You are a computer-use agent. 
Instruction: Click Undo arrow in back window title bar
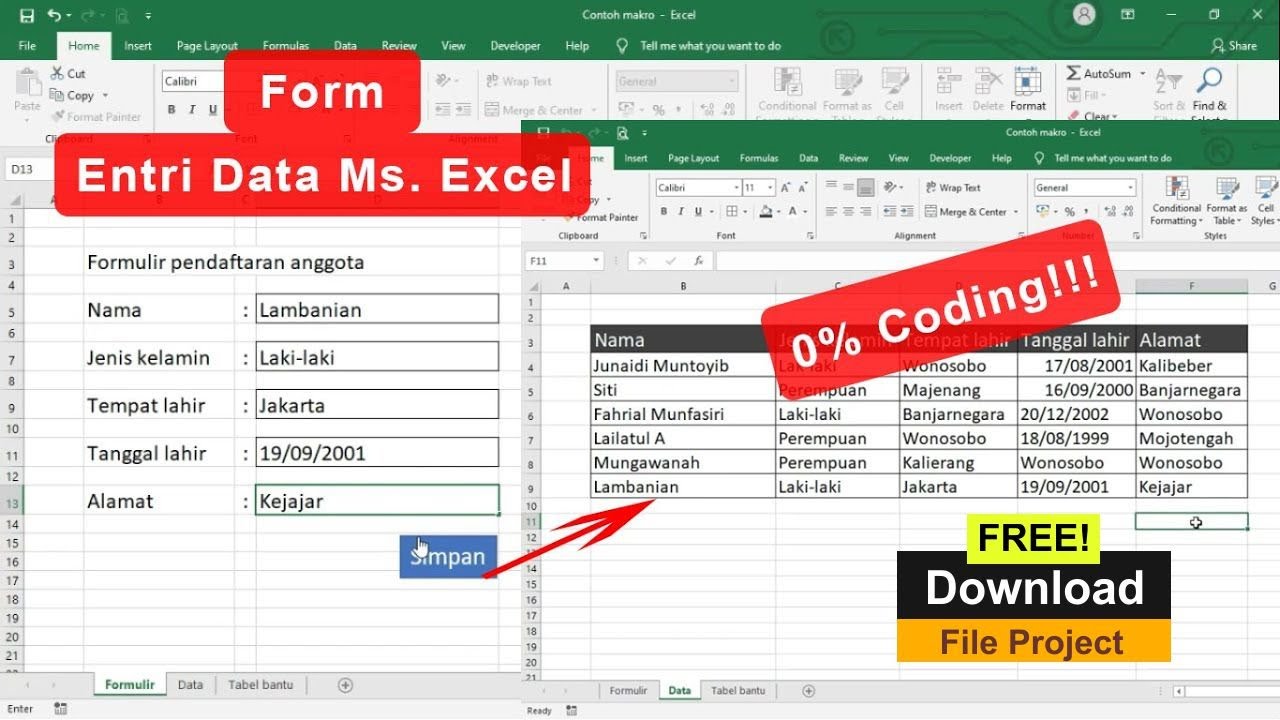[x=54, y=15]
